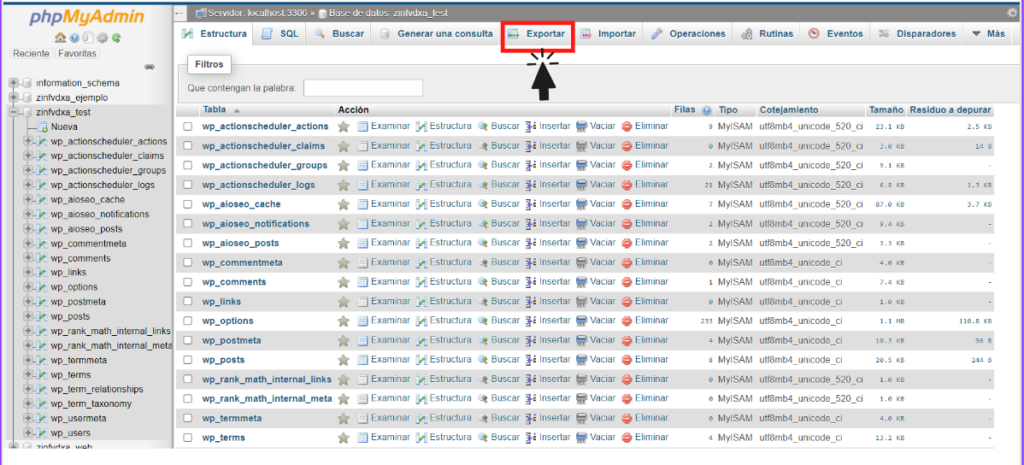Open the Exportar tab
Image resolution: width=1024 pixels, height=465 pixels.
pyautogui.click(x=537, y=34)
